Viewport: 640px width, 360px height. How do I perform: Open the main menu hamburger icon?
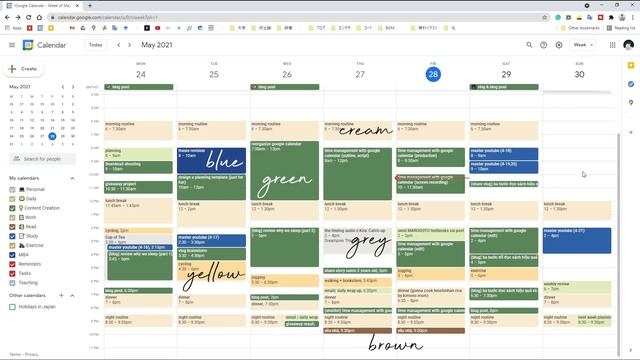pyautogui.click(x=12, y=45)
